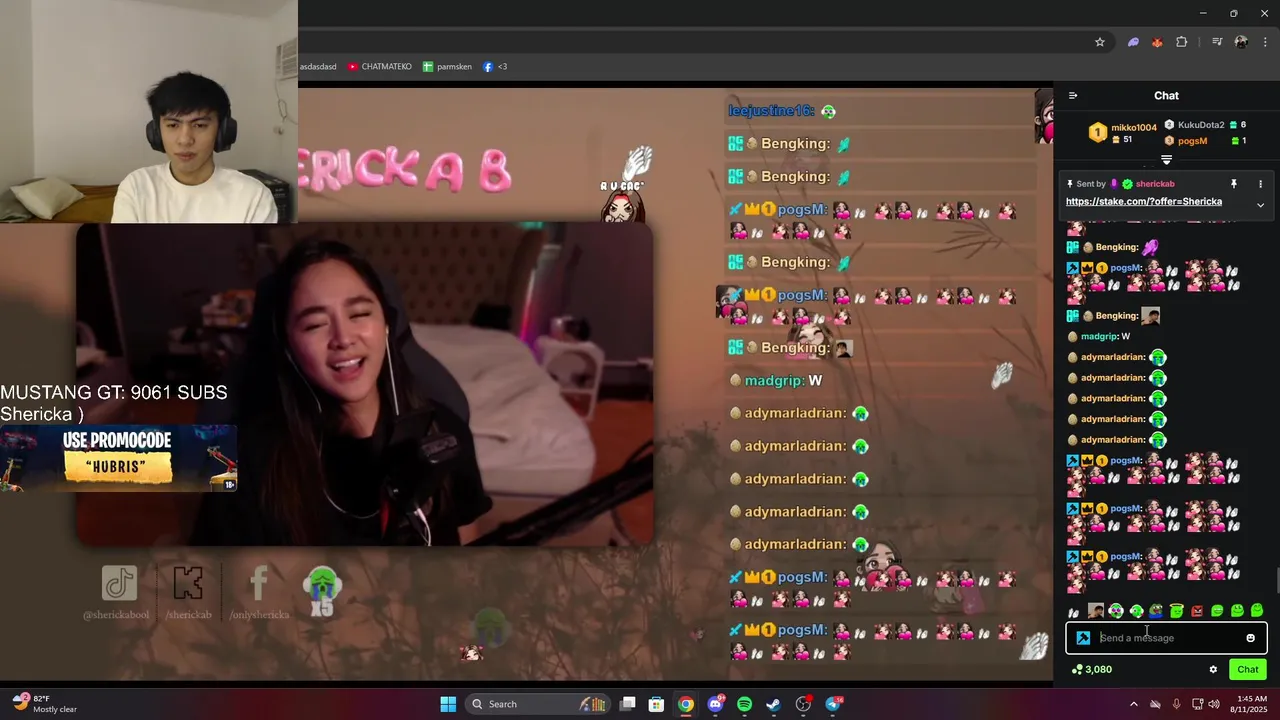1280x720 pixels.
Task: Open the <3 Facebook bookmark
Action: [x=495, y=66]
